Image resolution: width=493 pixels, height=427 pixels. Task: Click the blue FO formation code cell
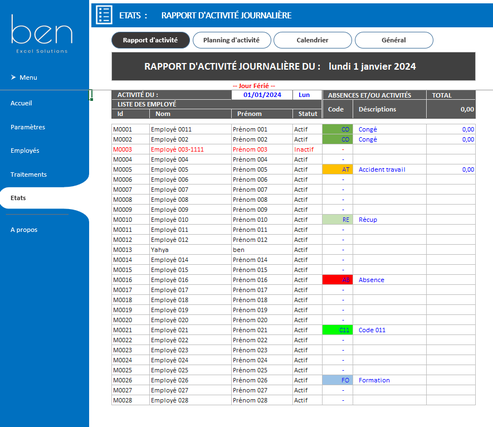click(x=337, y=380)
